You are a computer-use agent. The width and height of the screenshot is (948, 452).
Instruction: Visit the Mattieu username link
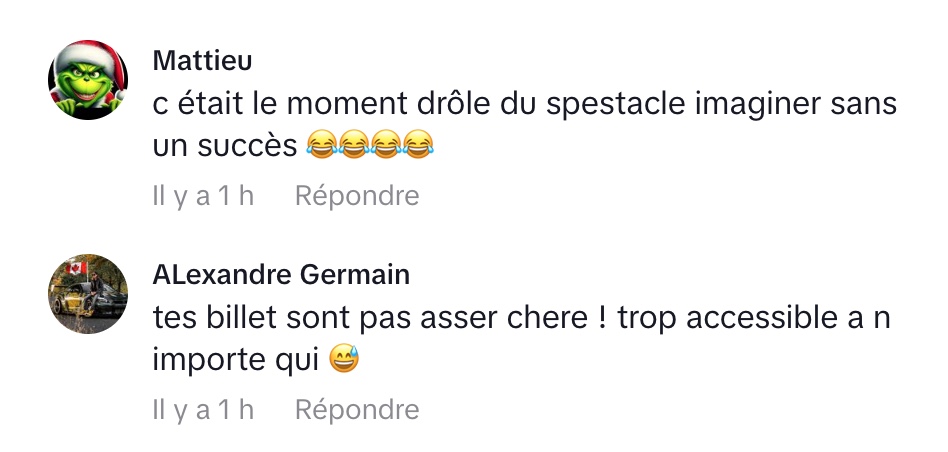(x=202, y=60)
